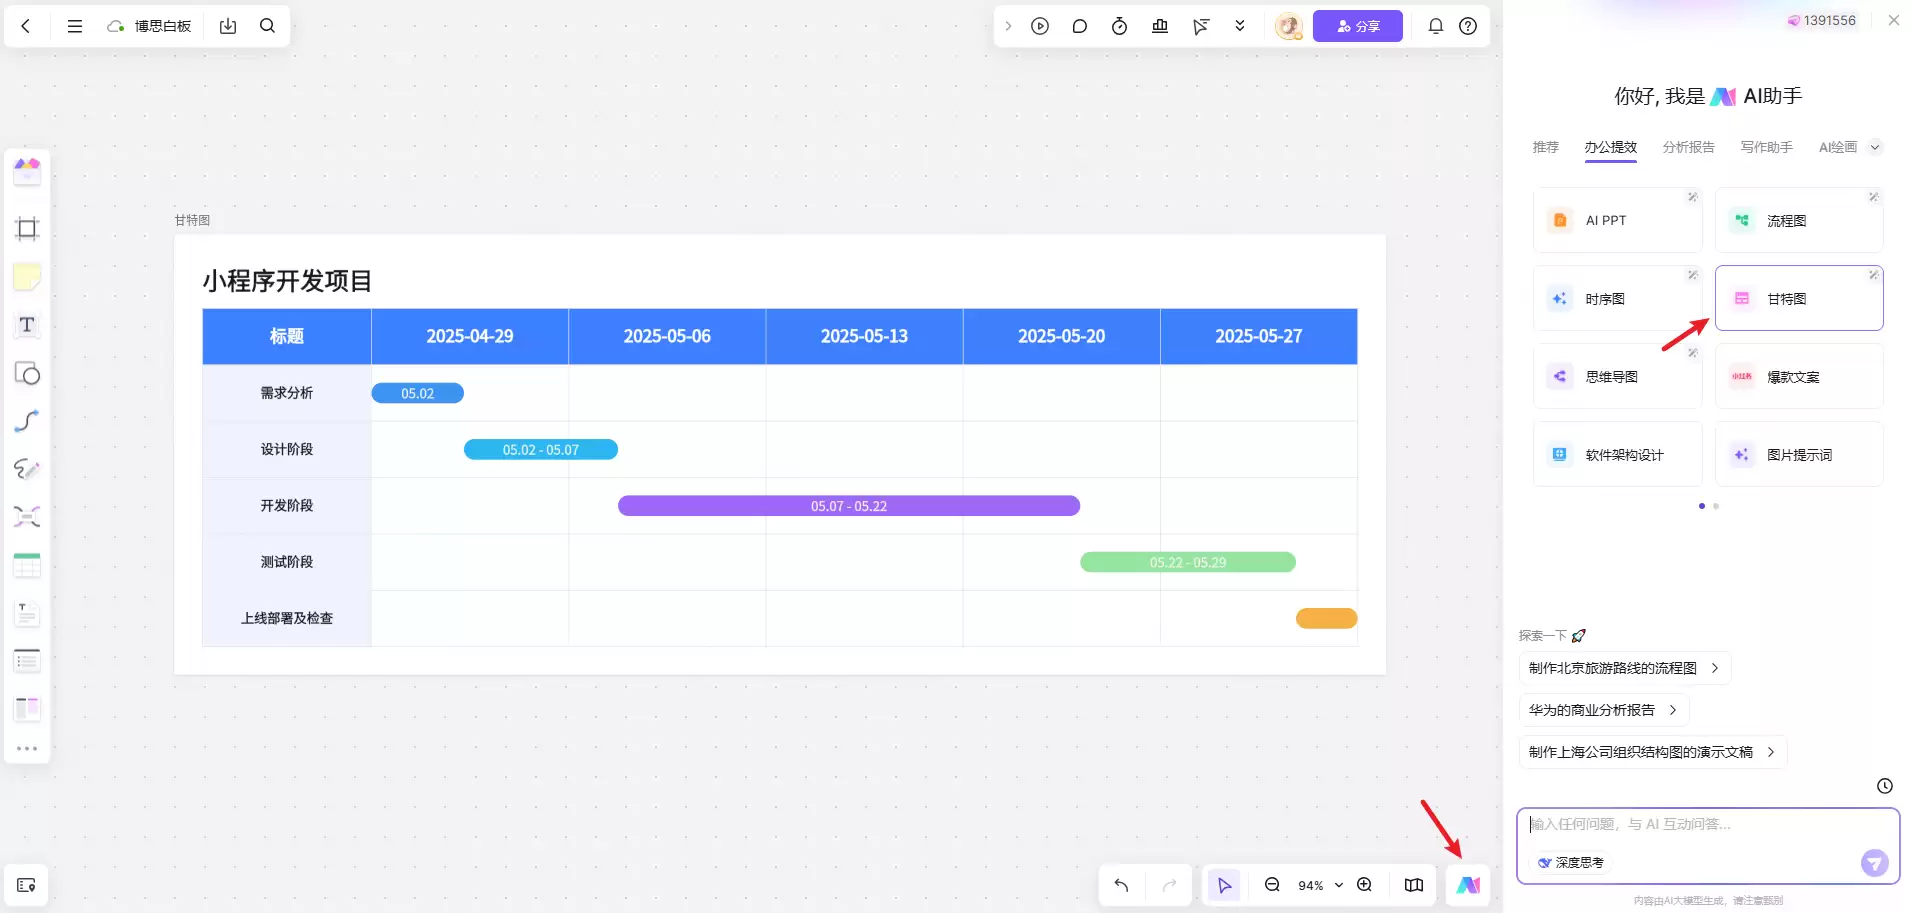Click suggestion 制作北京旅游路线的流程图
Viewport: 1911px width, 913px height.
pos(1624,668)
